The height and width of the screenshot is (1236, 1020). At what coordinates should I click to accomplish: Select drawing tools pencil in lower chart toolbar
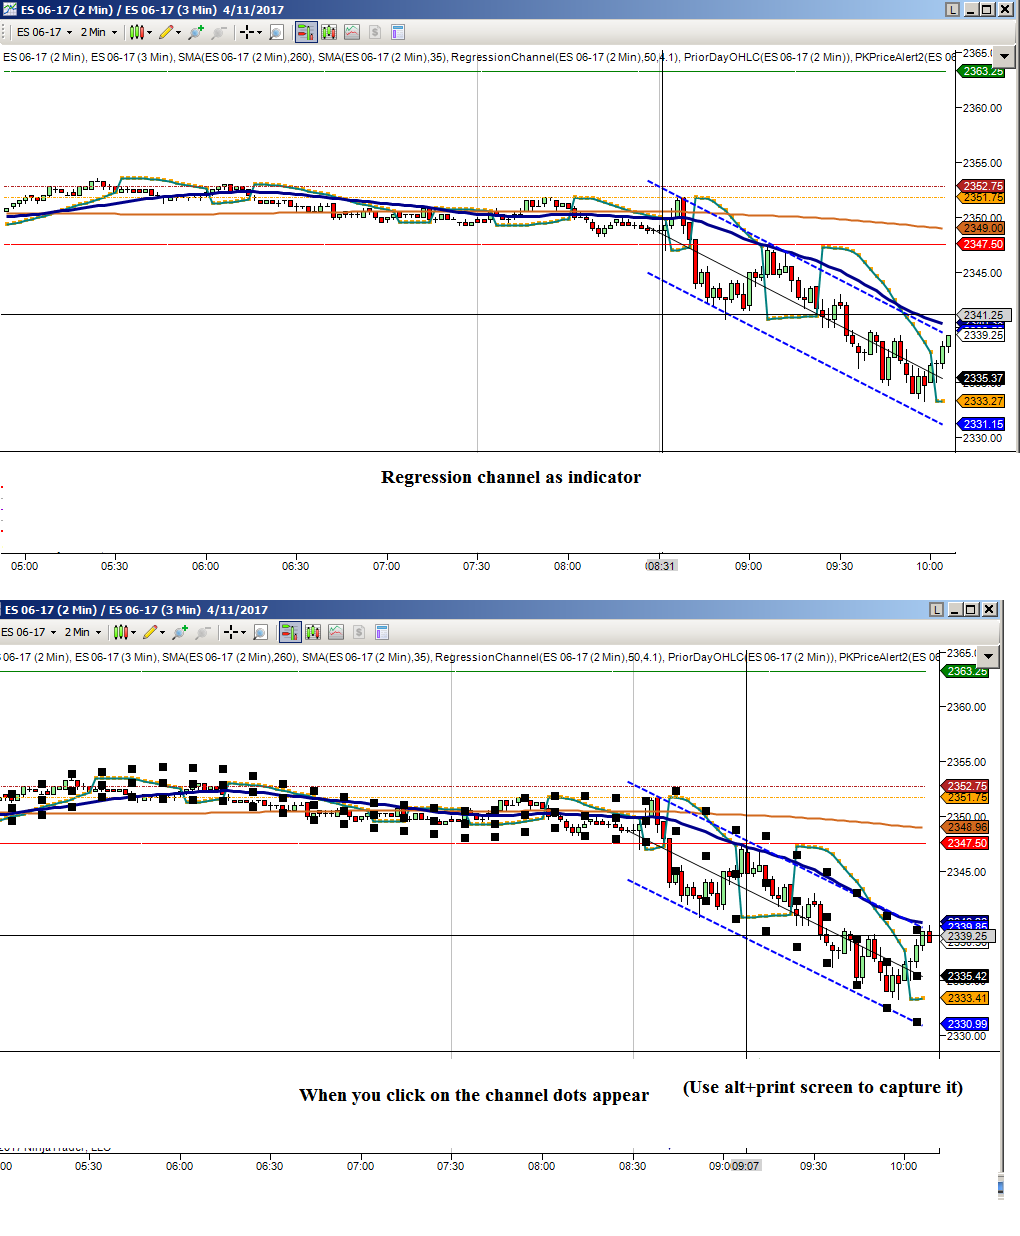[x=150, y=632]
